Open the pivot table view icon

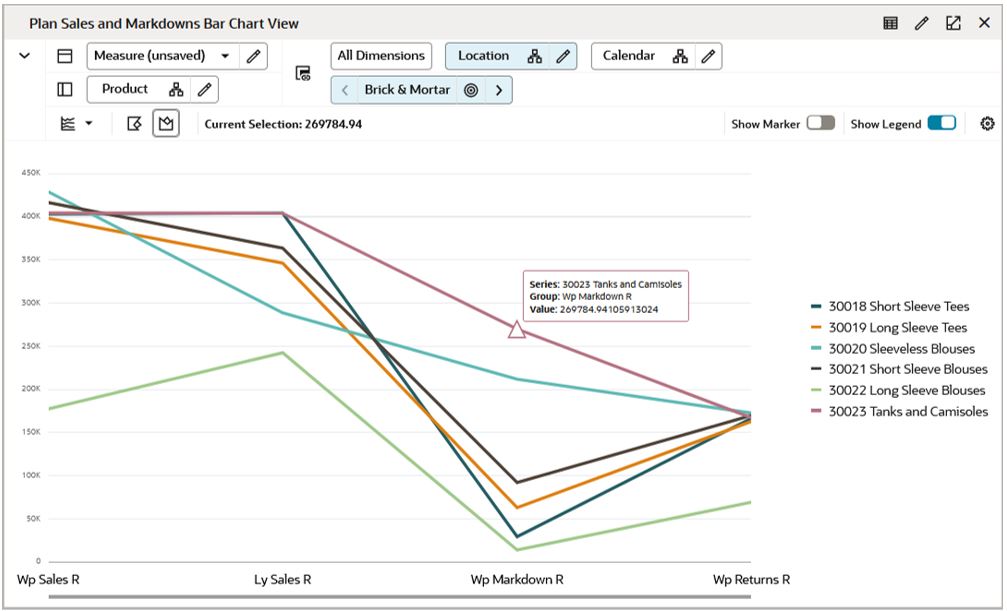(891, 22)
